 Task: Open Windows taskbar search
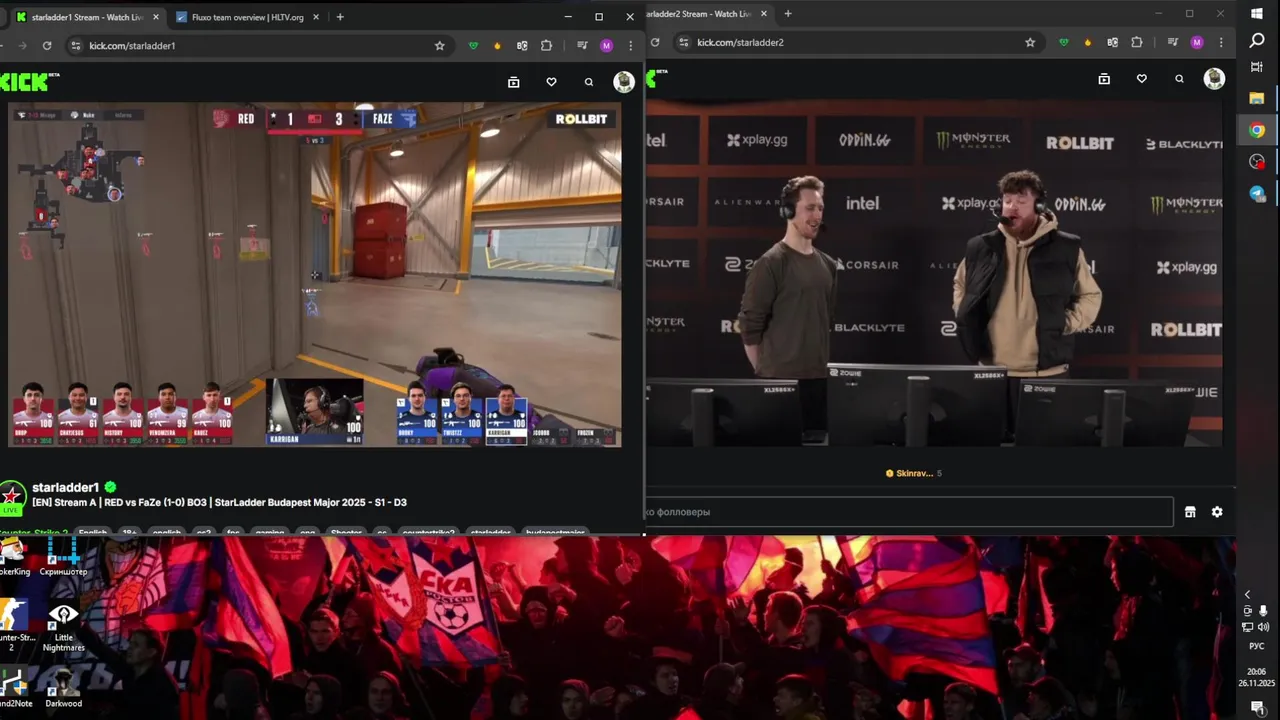(1257, 40)
